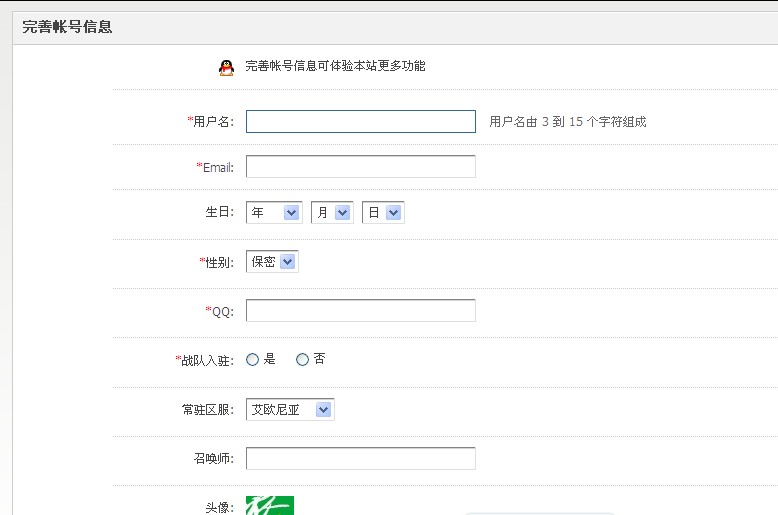The width and height of the screenshot is (778, 515).
Task: Click the 完善帐号信息 header title
Action: click(67, 27)
